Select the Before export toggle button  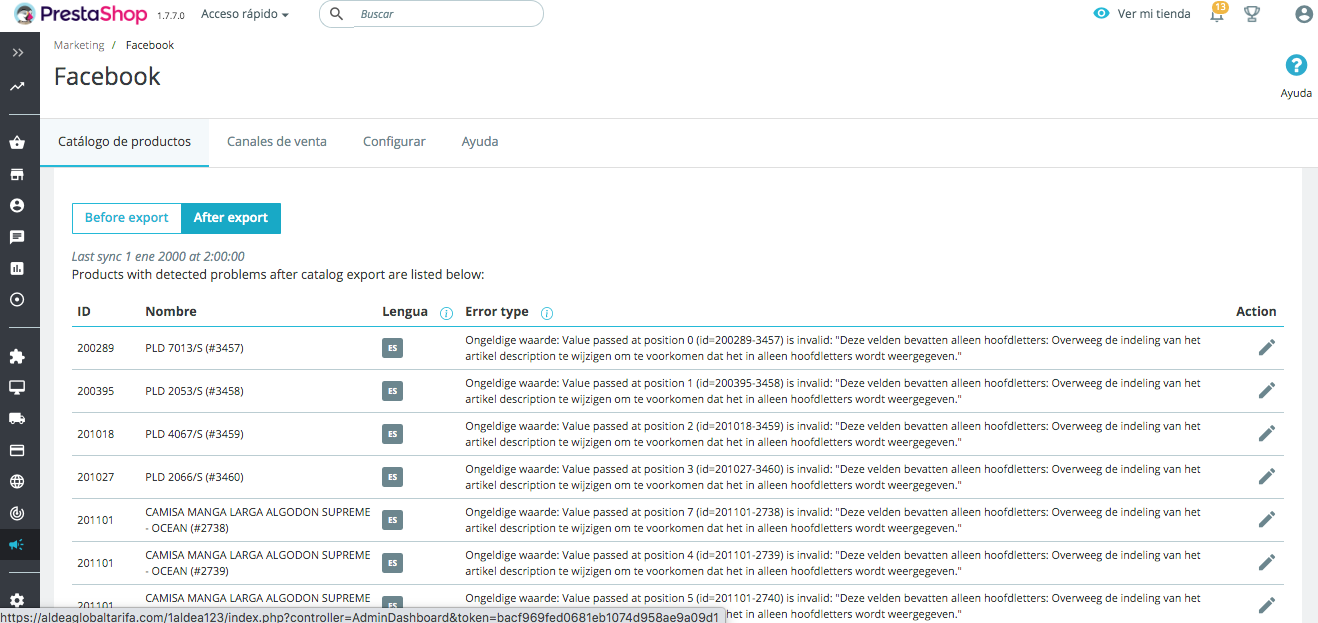click(127, 218)
